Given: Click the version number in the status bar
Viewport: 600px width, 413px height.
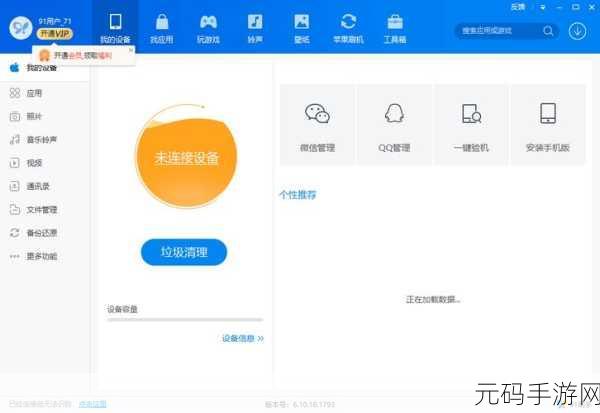Looking at the screenshot, I should [300, 404].
